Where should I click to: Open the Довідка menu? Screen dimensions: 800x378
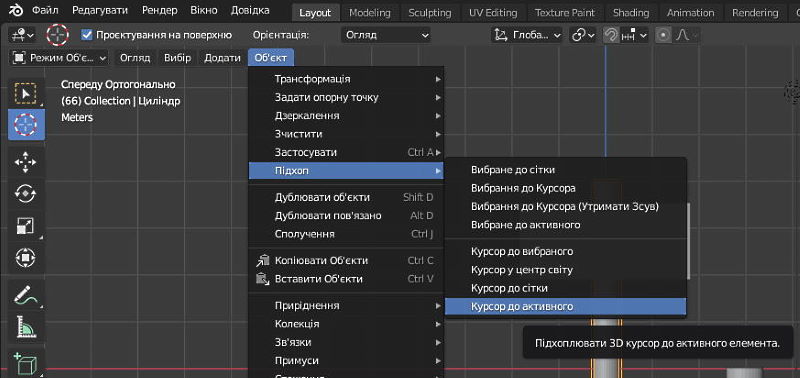click(250, 11)
